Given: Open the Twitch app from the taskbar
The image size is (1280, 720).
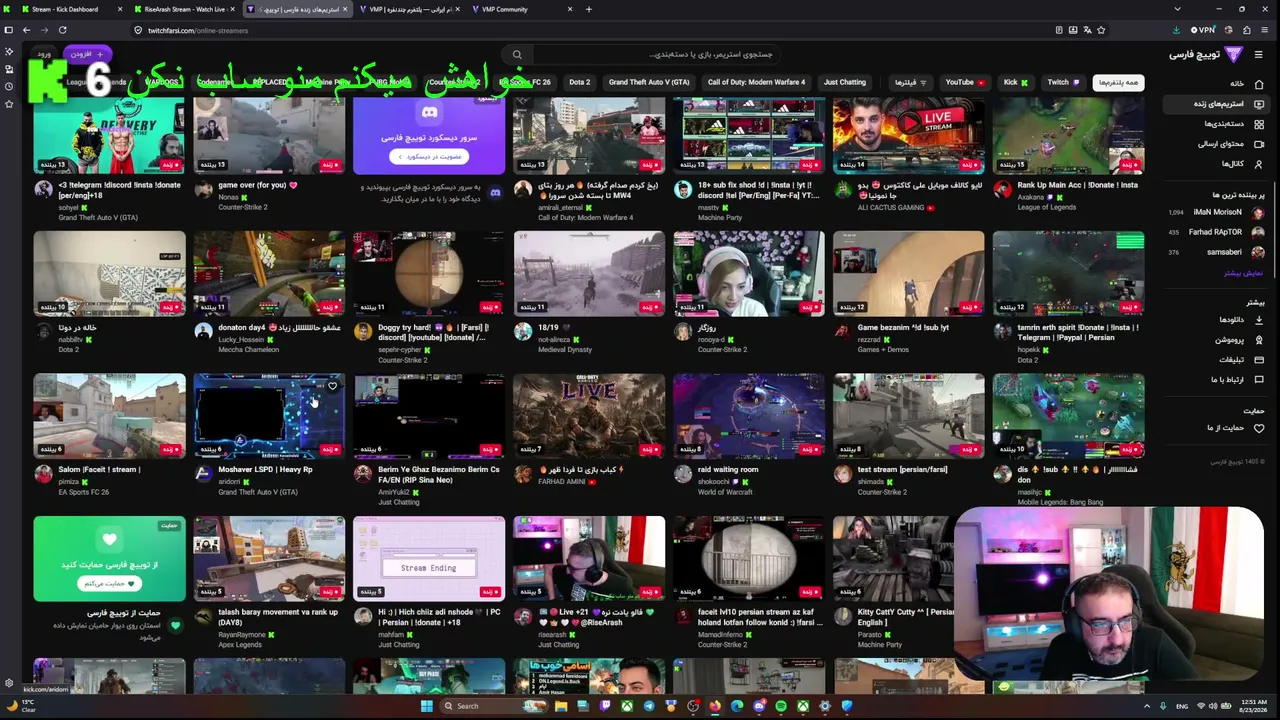Looking at the screenshot, I should 605,706.
